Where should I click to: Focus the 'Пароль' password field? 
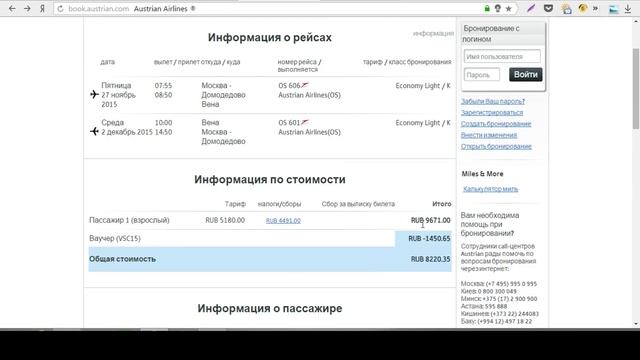(x=482, y=75)
